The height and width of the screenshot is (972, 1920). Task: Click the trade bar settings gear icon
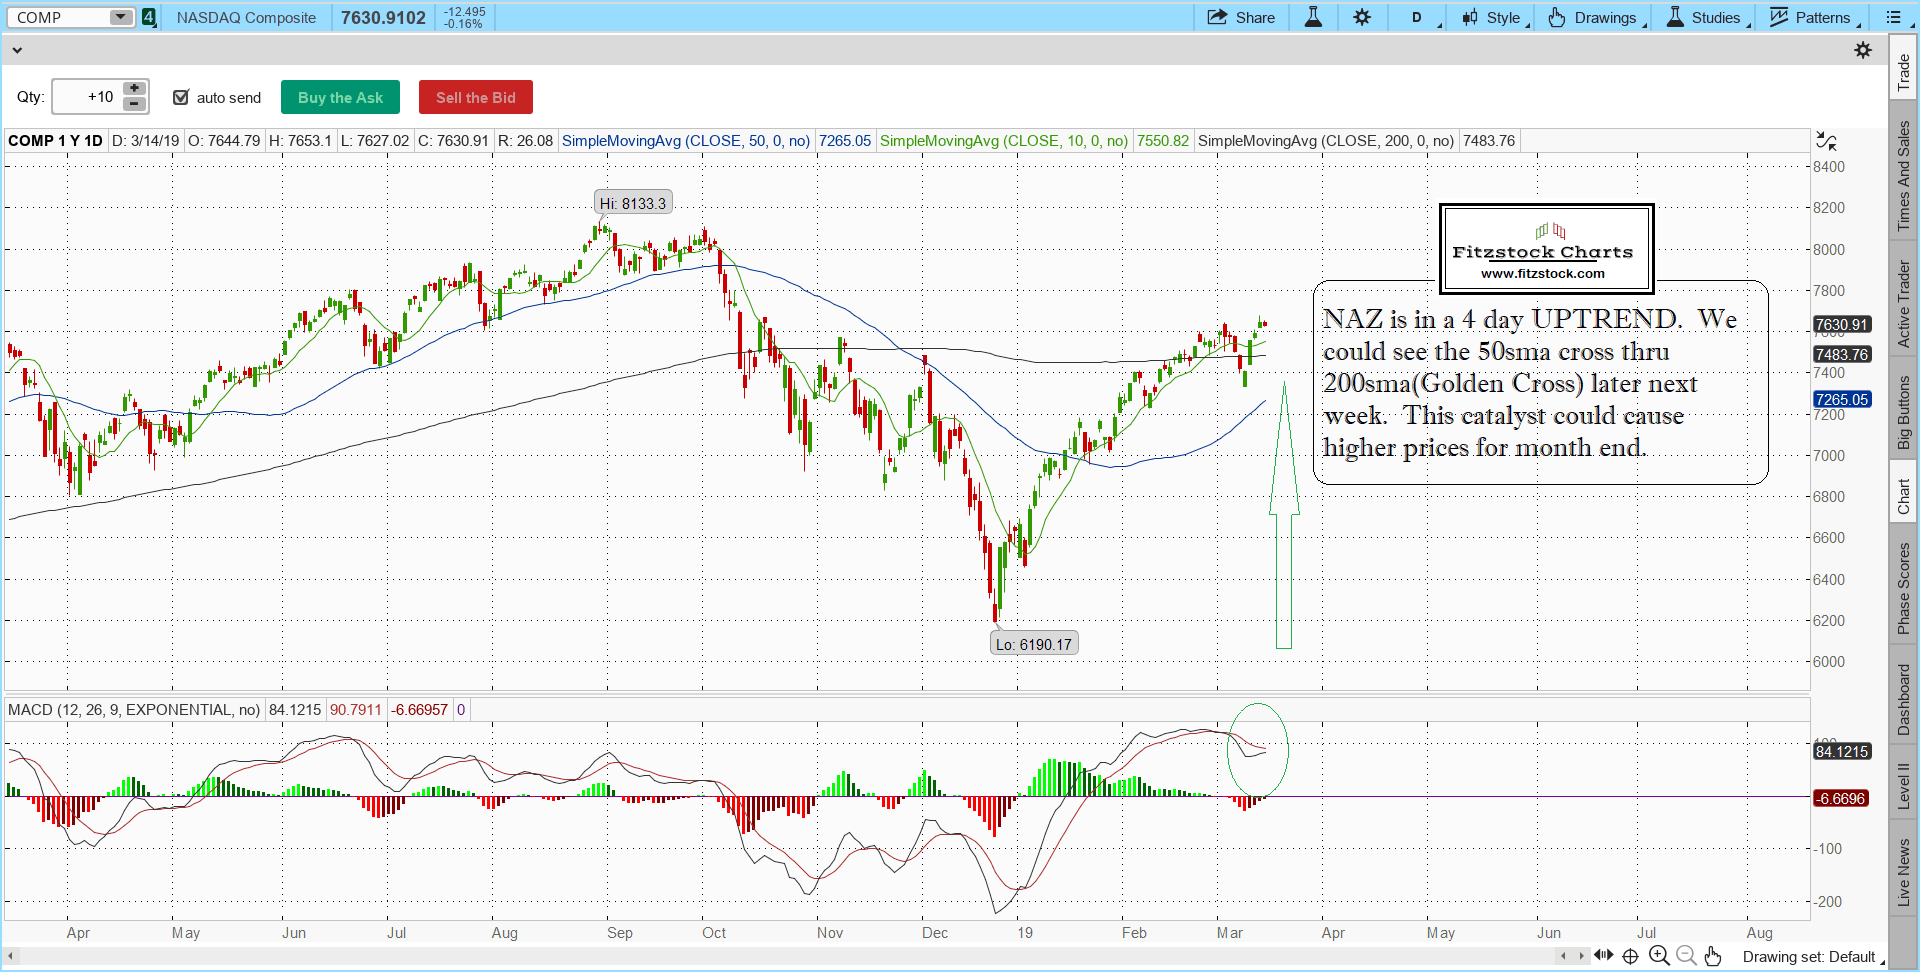coord(1863,50)
